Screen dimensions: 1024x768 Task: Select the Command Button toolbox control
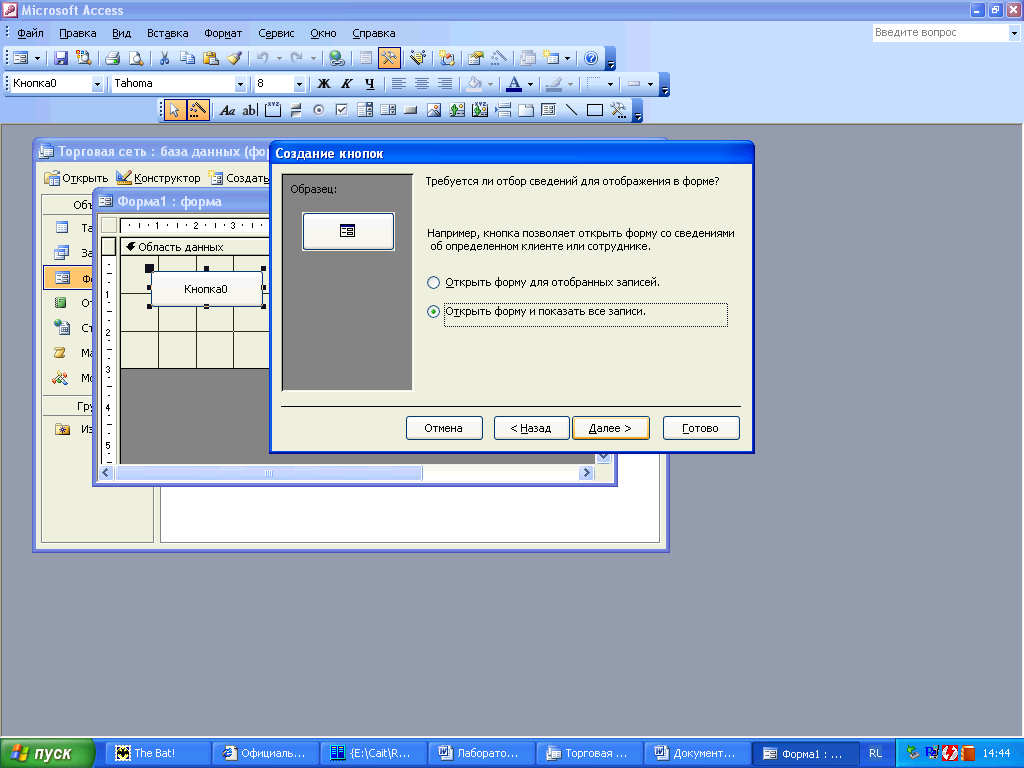pos(411,110)
